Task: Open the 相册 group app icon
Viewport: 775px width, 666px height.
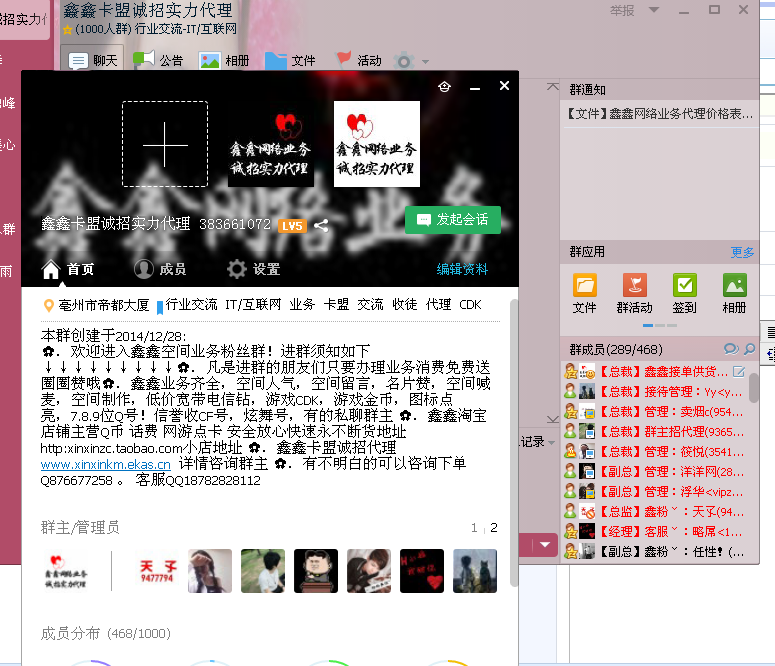Action: (x=734, y=294)
